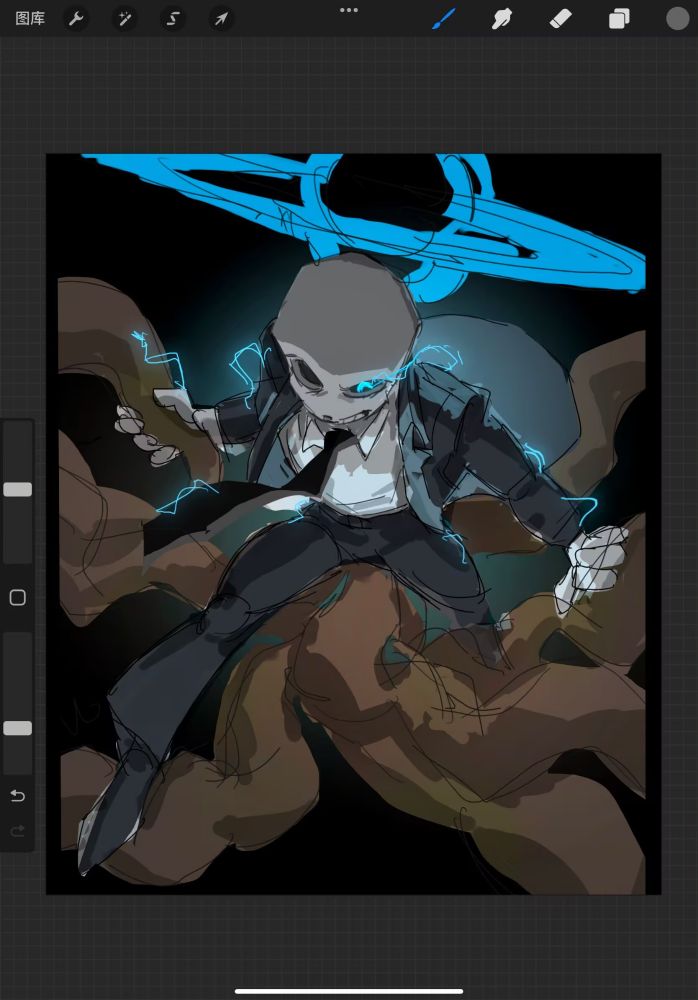
Task: Open the color picker circle
Action: pos(678,18)
